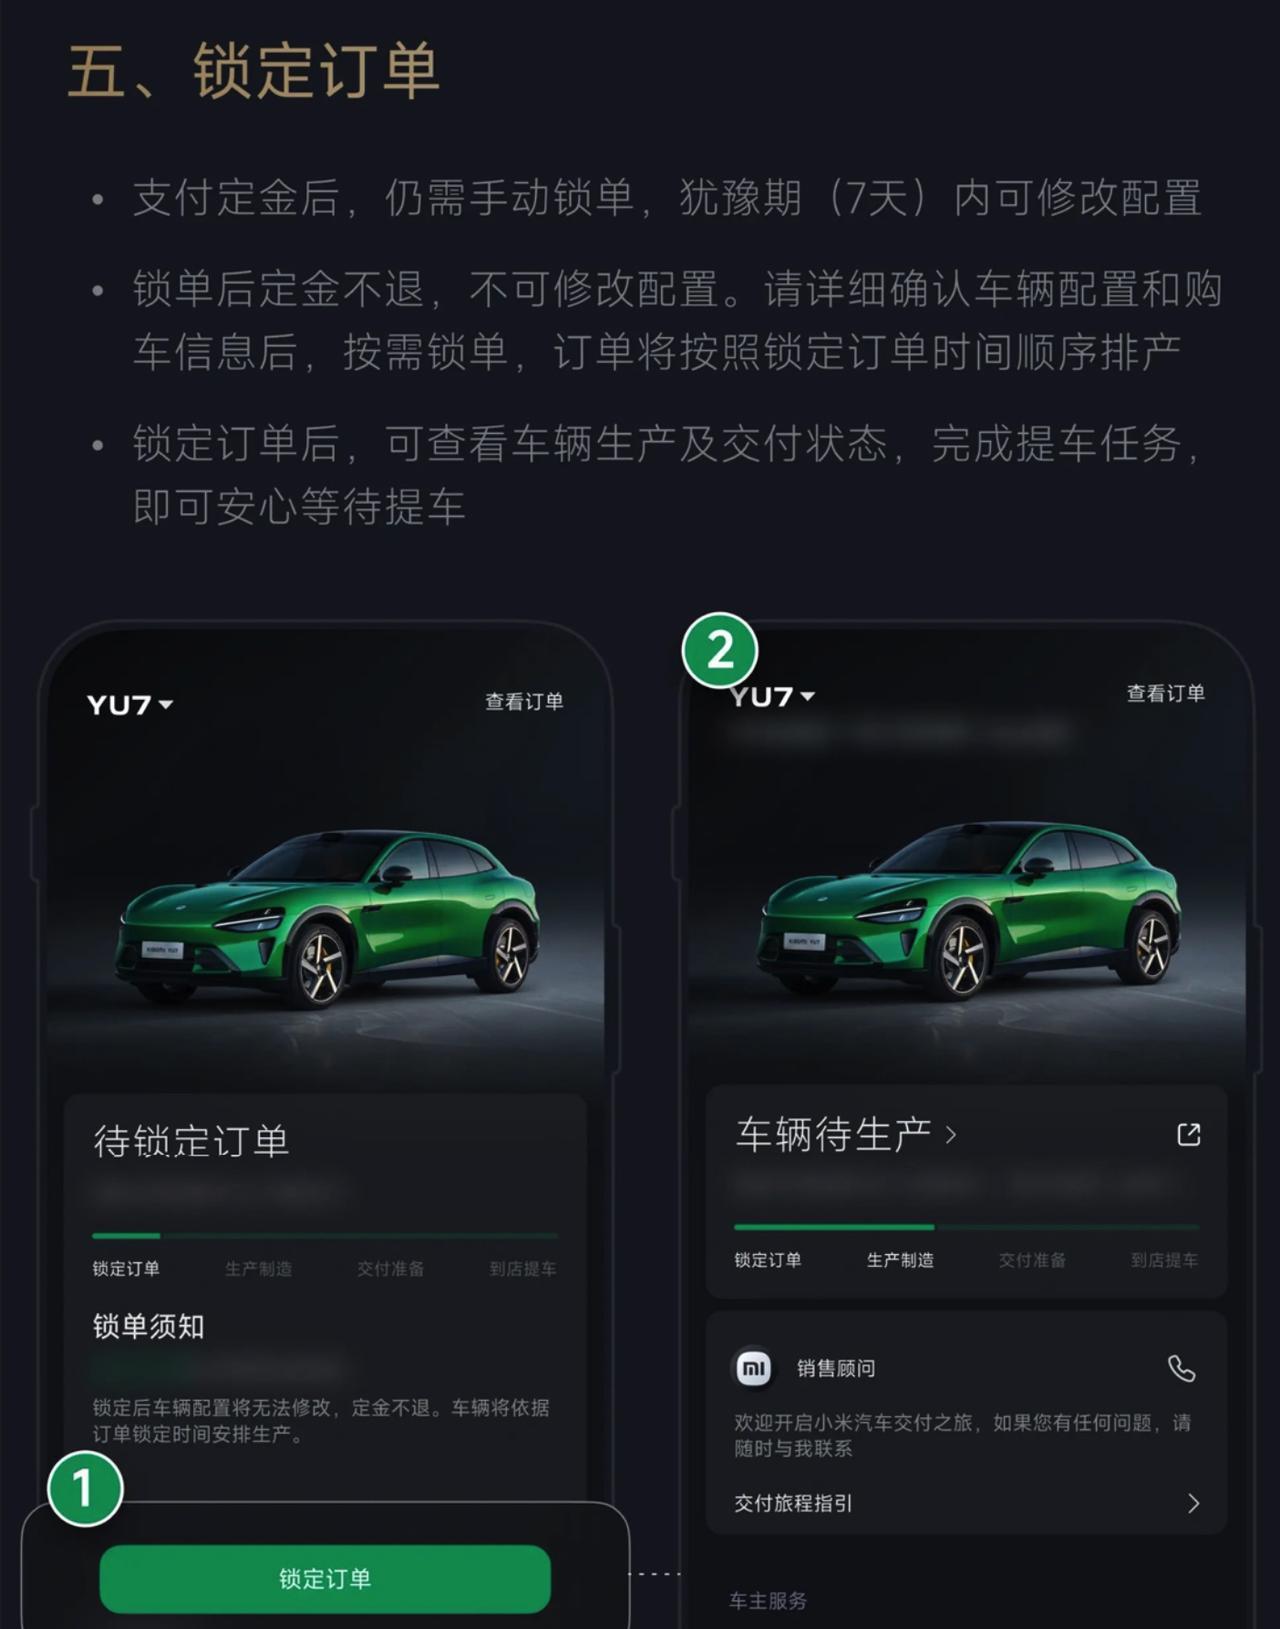Viewport: 1280px width, 1629px height.
Task: Open 车辆待生产 status details chevron
Action: [x=951, y=1135]
